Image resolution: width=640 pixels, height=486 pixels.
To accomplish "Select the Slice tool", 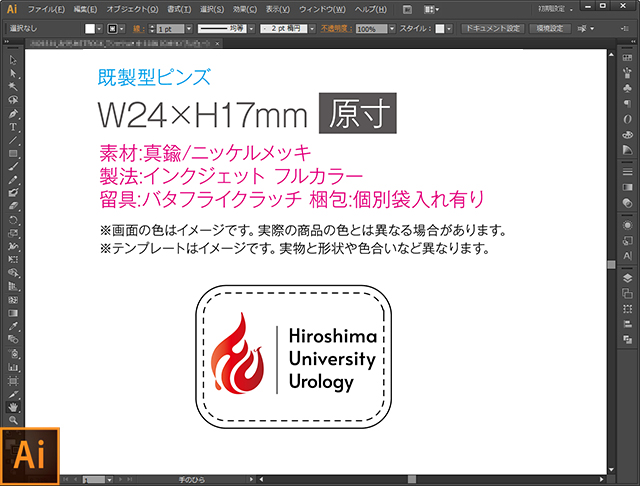I will pos(13,395).
